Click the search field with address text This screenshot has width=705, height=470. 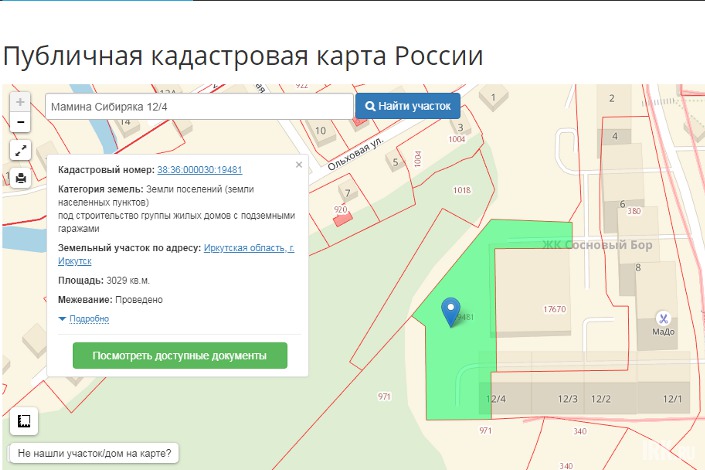point(199,107)
